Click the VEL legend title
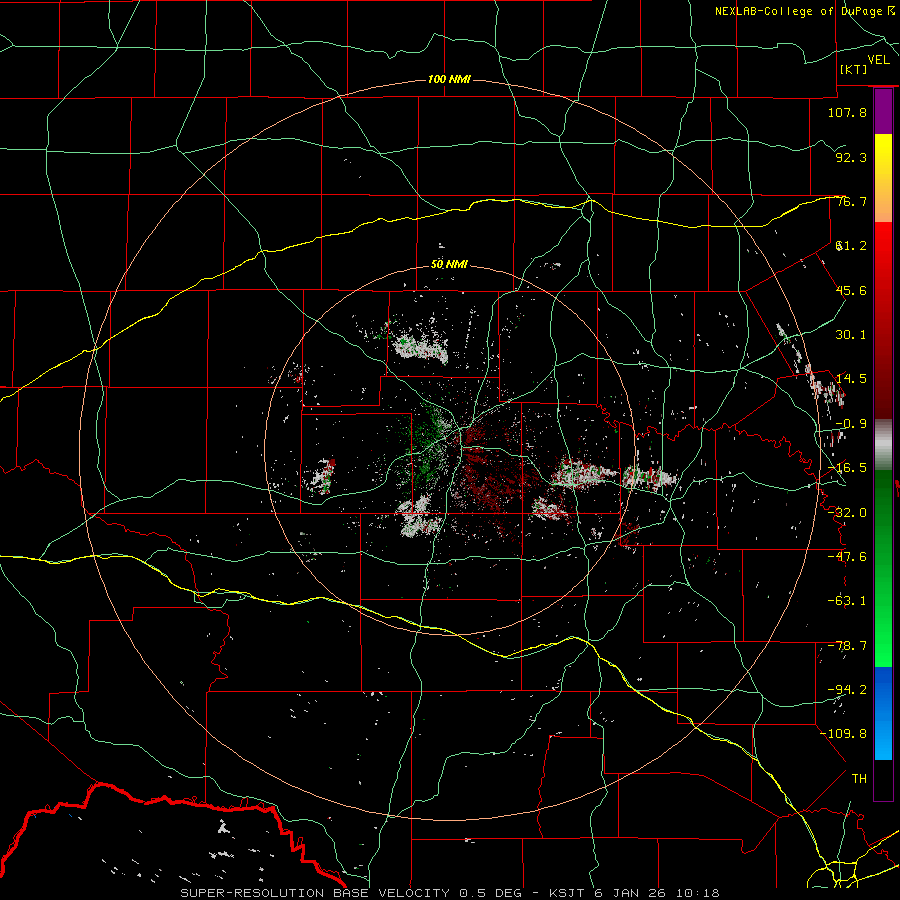This screenshot has height=900, width=900. [x=878, y=60]
